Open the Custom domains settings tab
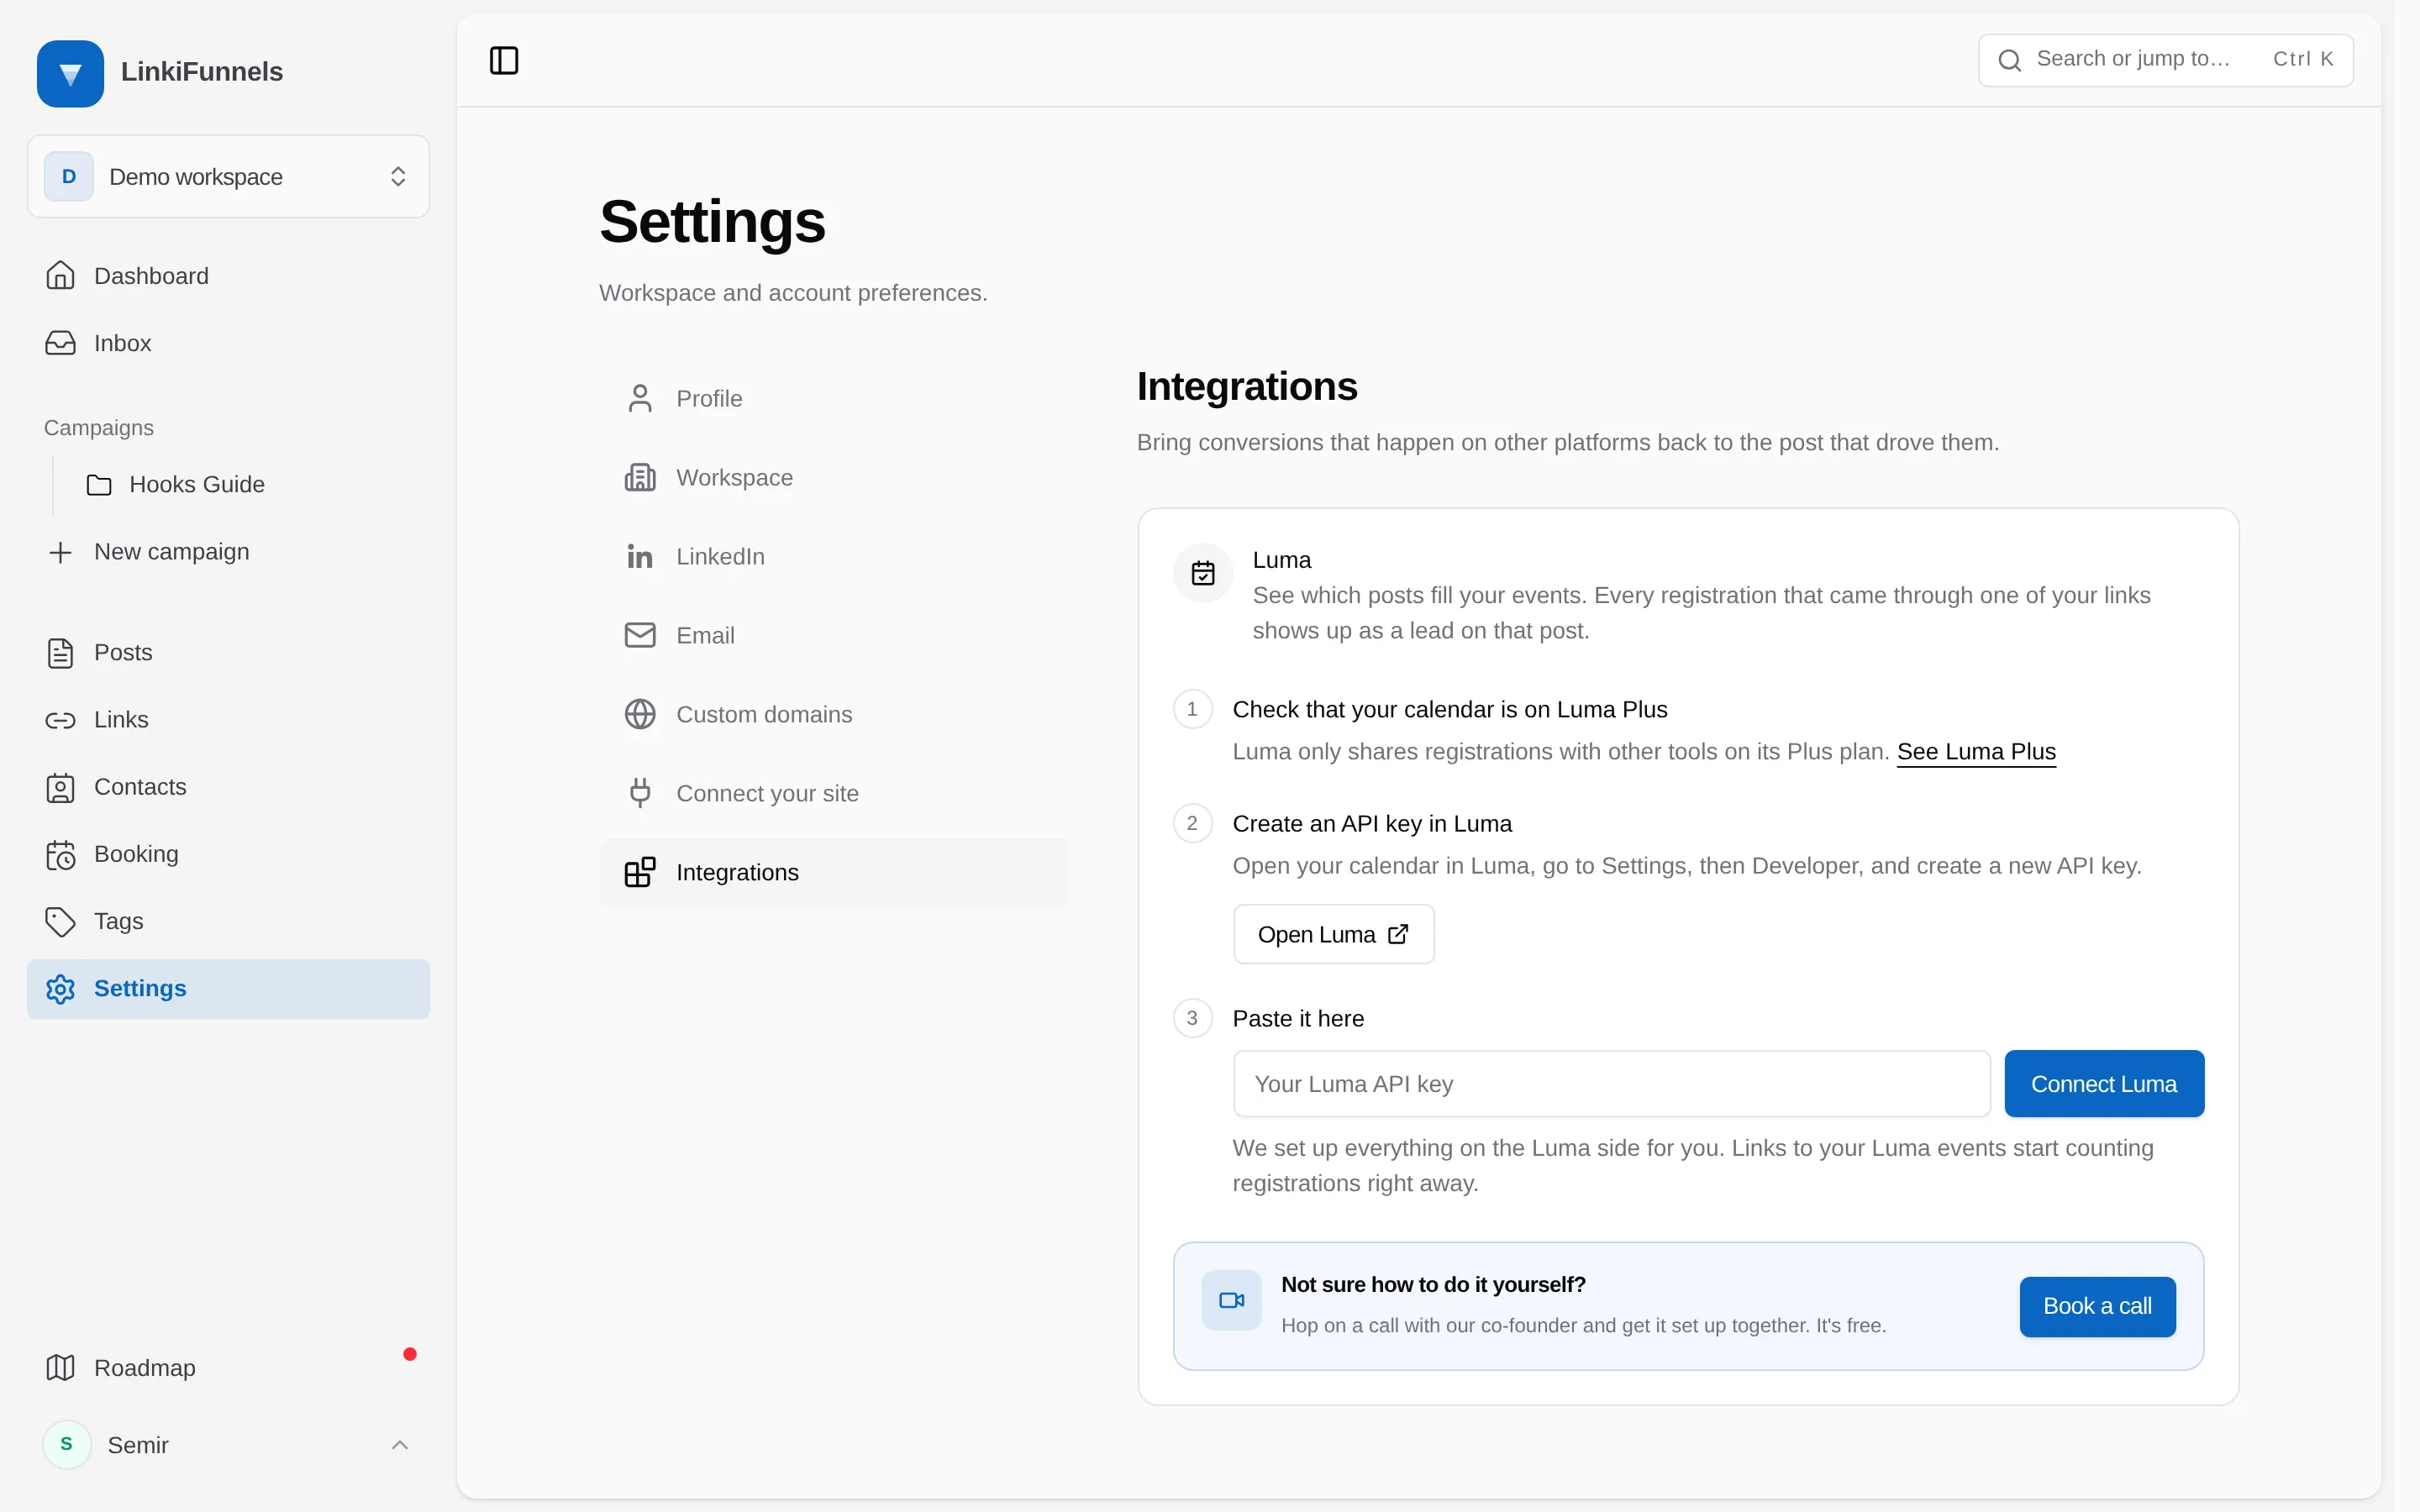Screen dimensions: 2420x1512 [835, 714]
